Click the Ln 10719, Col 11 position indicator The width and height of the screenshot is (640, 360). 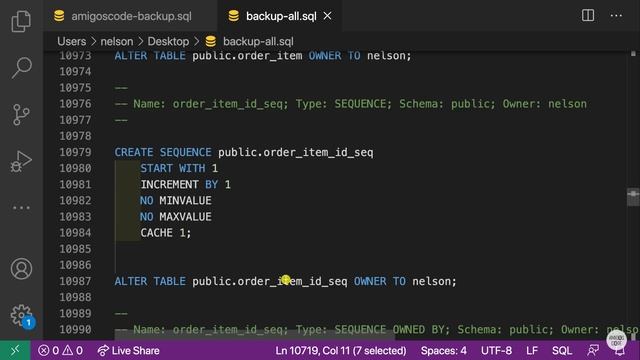point(341,350)
